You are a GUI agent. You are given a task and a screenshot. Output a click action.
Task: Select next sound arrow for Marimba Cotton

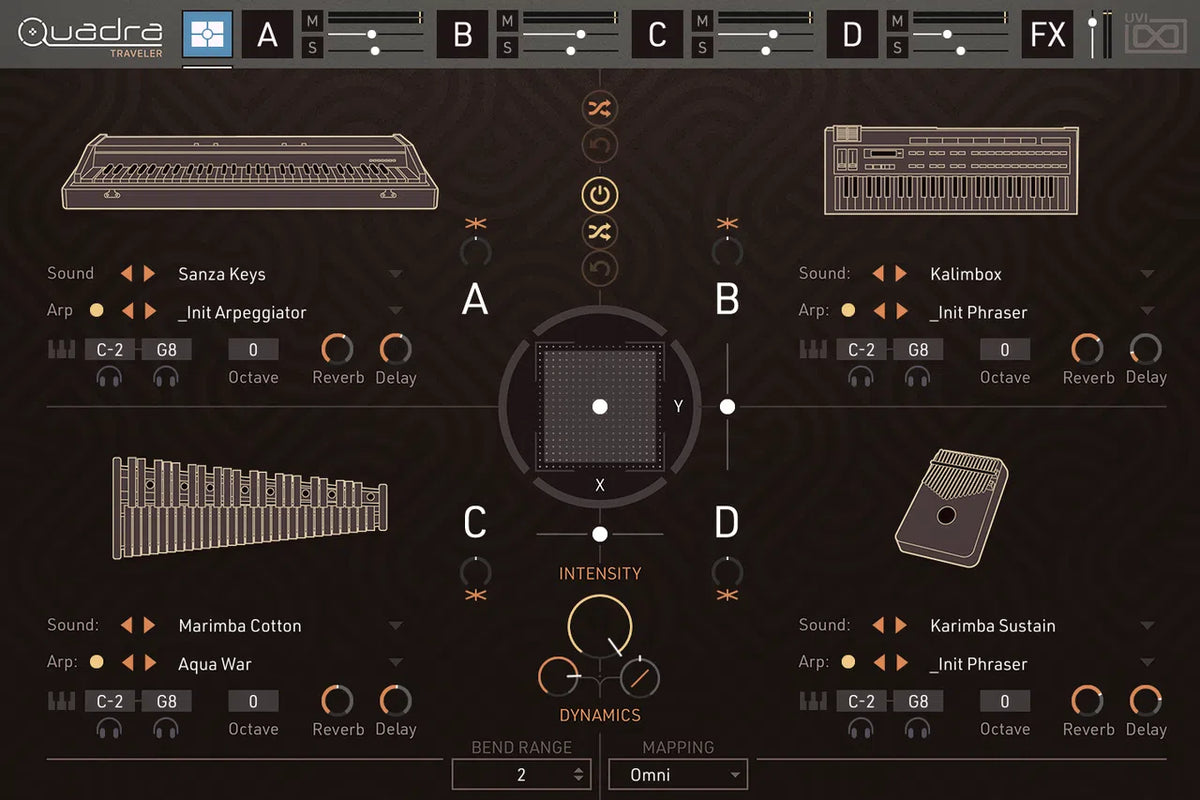pyautogui.click(x=149, y=625)
